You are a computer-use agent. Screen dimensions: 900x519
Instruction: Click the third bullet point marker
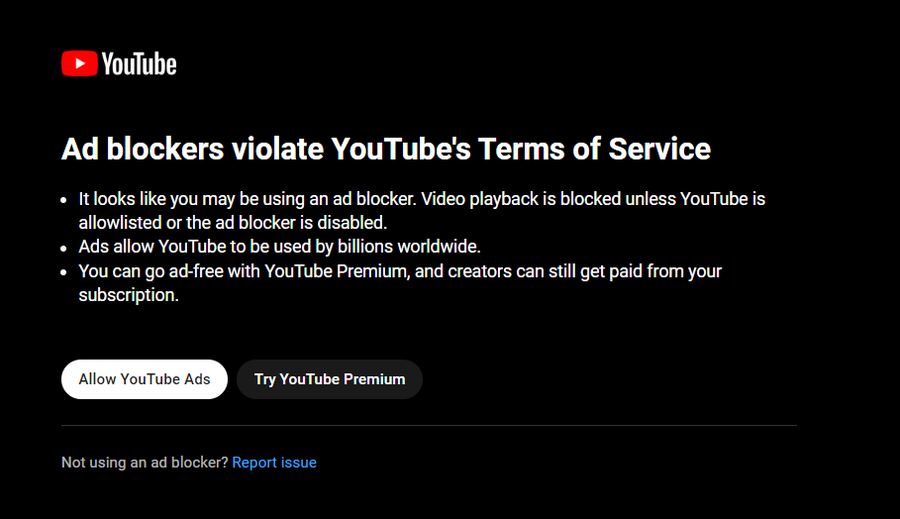[x=66, y=271]
